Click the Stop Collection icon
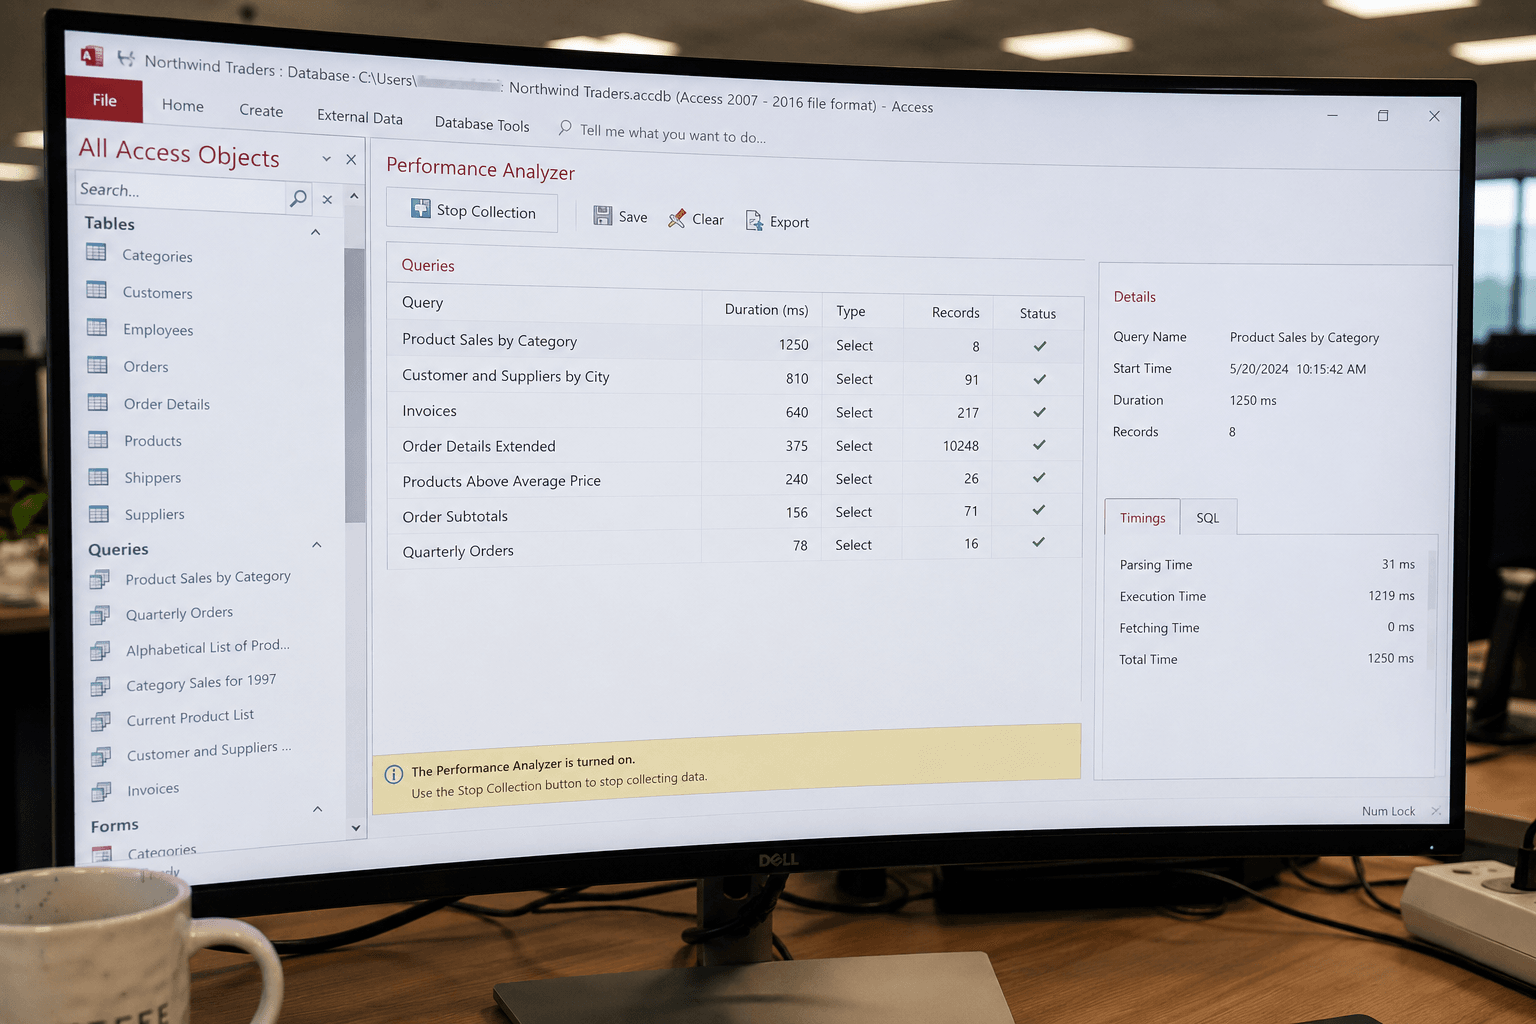Screen dimensions: 1536x1024 pyautogui.click(x=421, y=208)
